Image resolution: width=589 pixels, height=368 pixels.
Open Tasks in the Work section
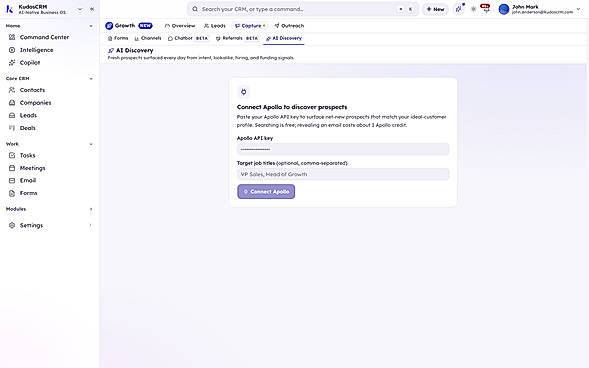(27, 155)
